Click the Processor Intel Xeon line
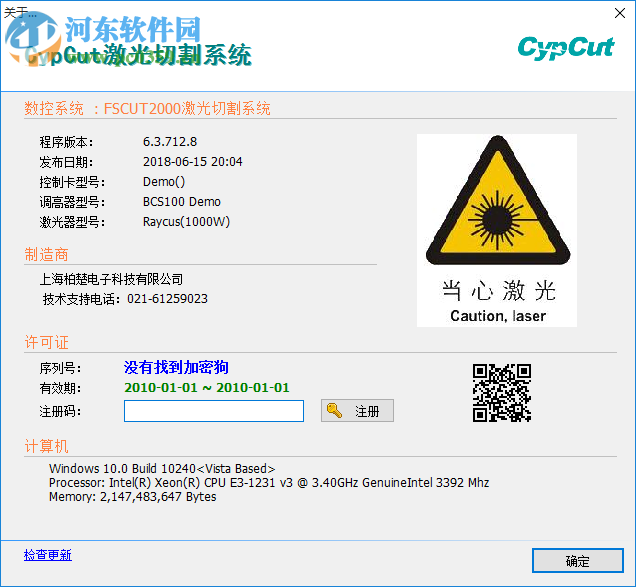The width and height of the screenshot is (636, 587). tap(269, 483)
